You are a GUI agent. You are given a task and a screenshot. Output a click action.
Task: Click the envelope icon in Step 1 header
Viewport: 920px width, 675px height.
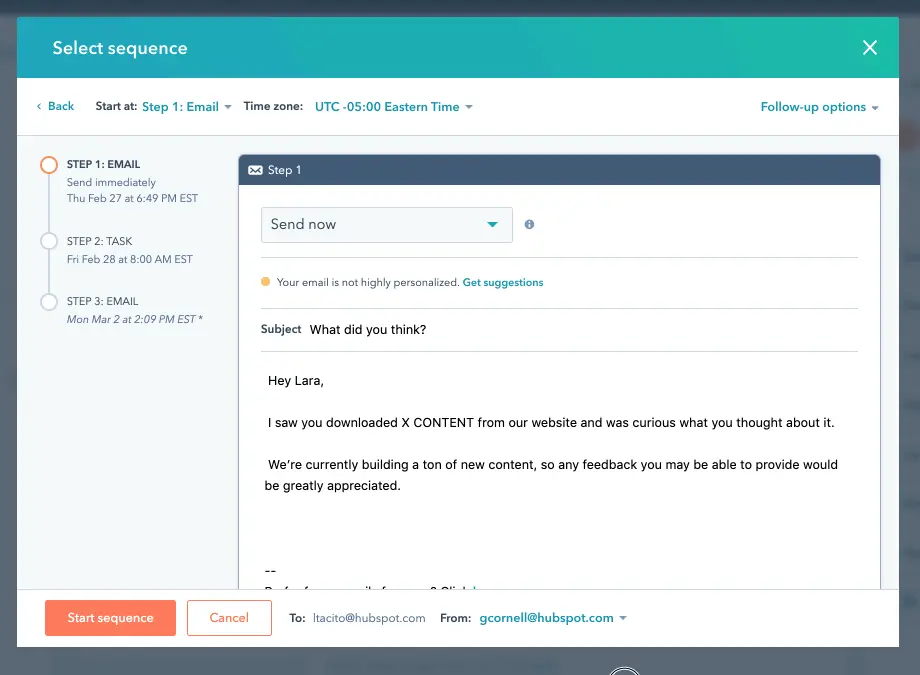255,170
